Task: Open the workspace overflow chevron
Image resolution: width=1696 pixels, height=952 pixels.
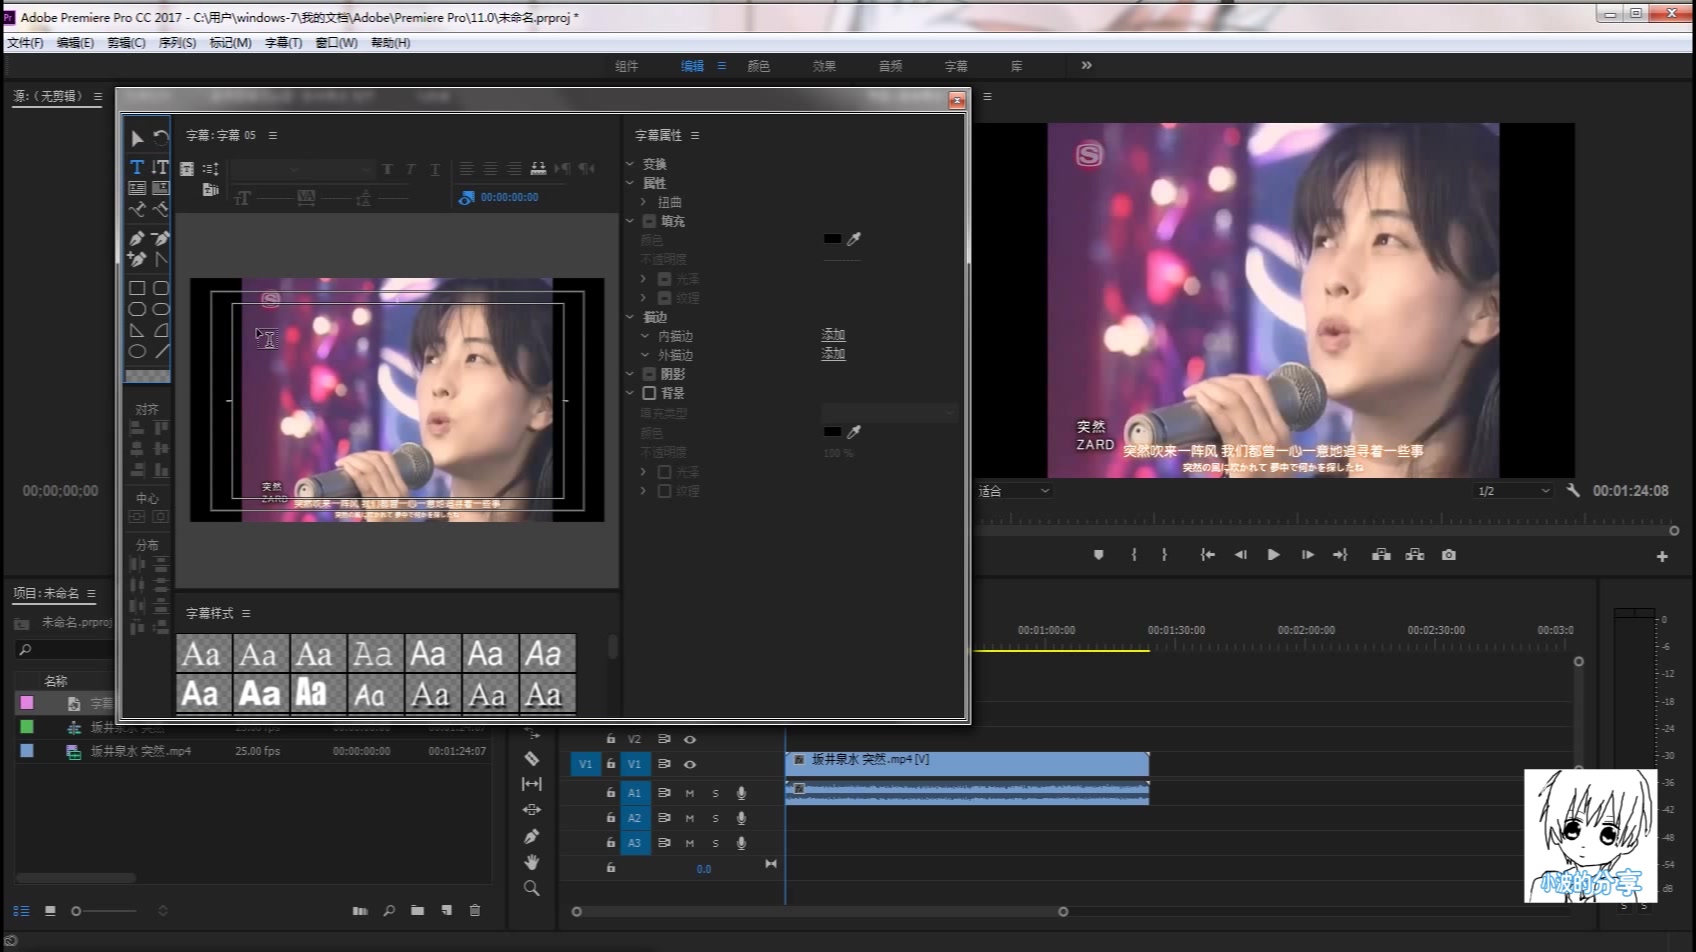Action: point(1087,65)
